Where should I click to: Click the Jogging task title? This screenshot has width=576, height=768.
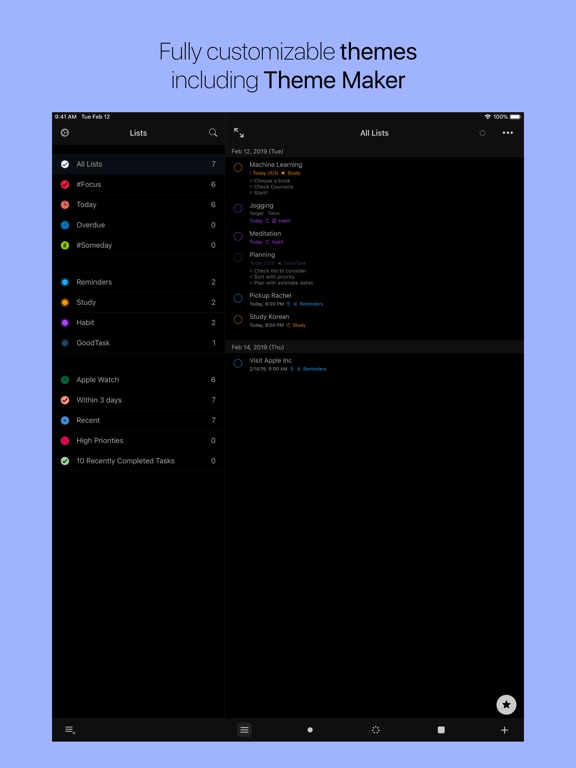[261, 206]
